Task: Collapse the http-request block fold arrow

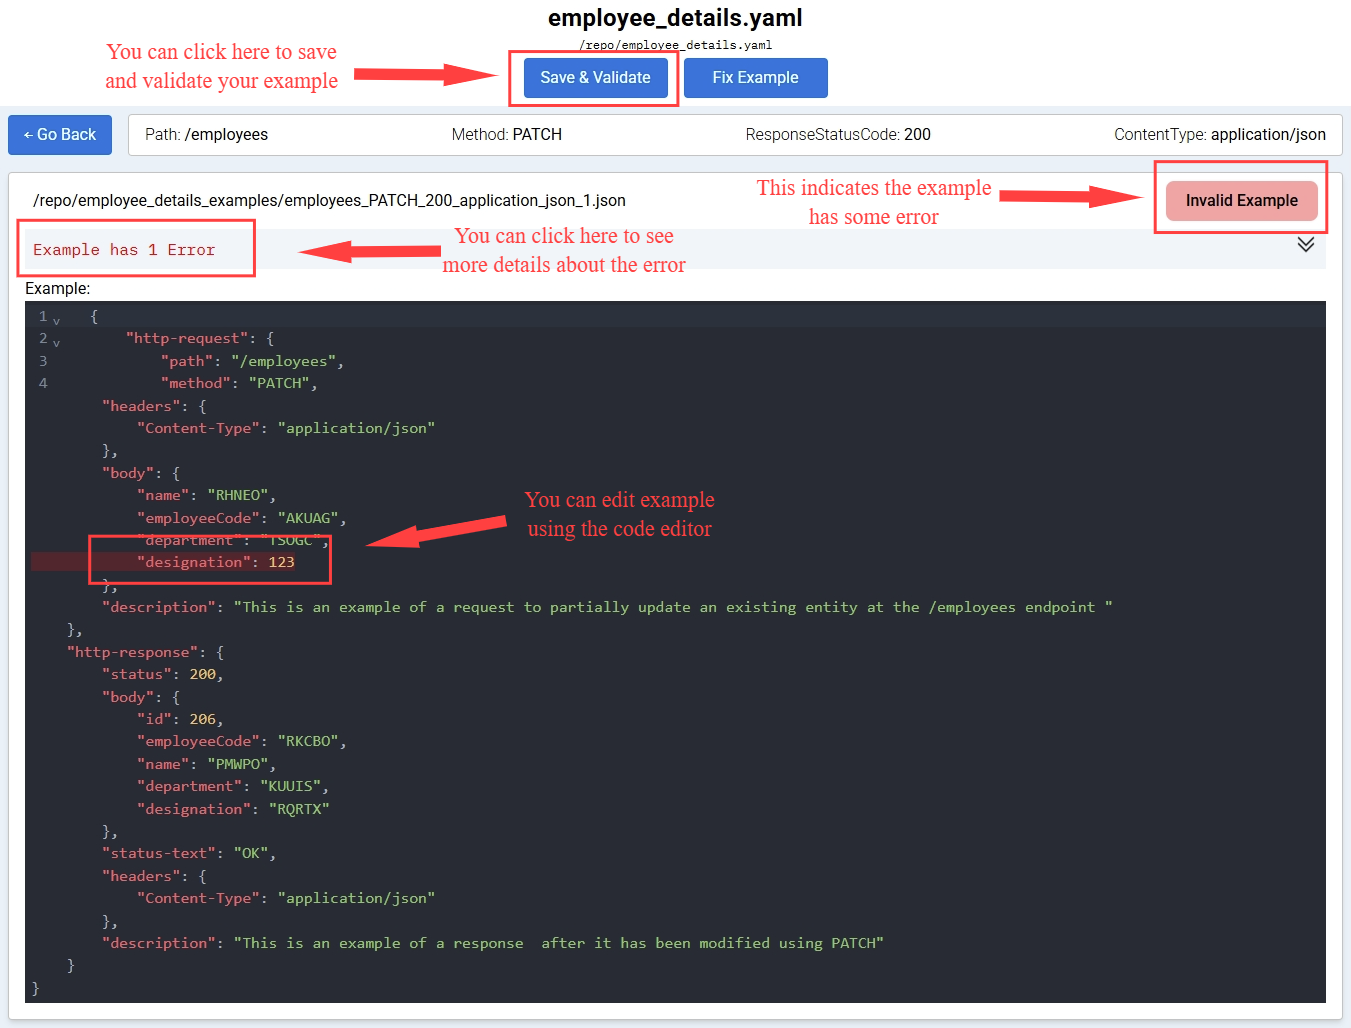Action: coord(57,343)
